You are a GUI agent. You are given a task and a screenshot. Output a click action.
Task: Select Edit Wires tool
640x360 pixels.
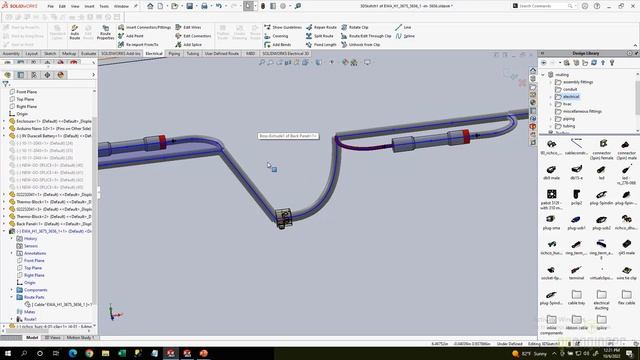point(188,27)
